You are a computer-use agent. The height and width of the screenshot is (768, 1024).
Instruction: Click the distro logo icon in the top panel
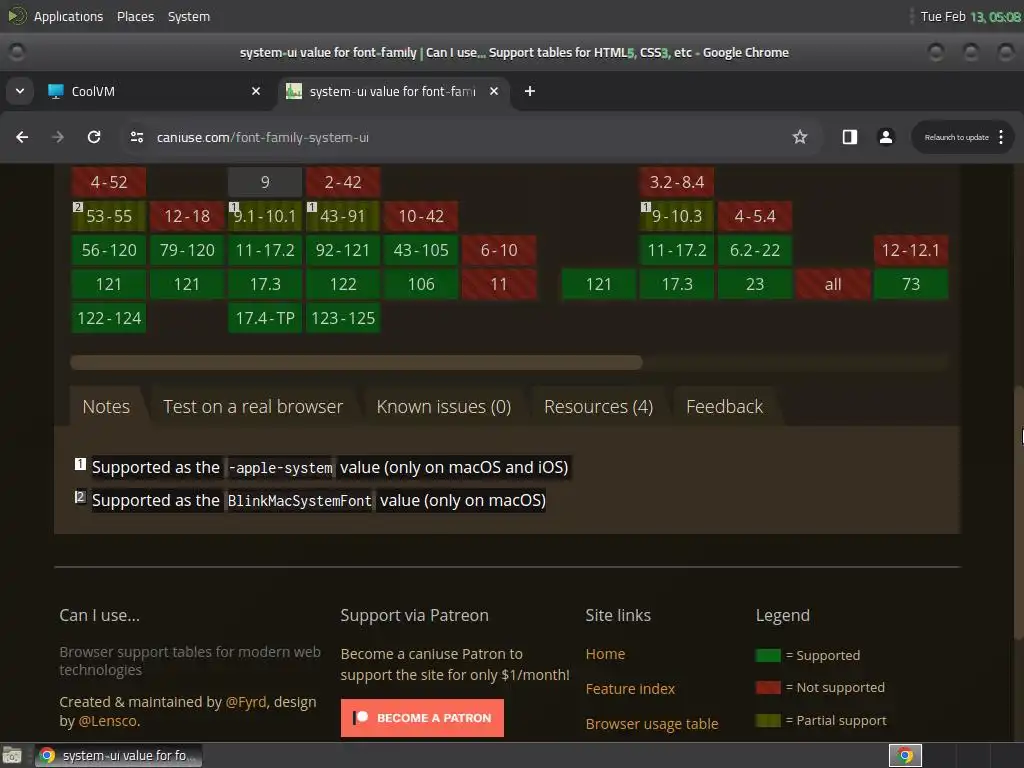point(17,16)
